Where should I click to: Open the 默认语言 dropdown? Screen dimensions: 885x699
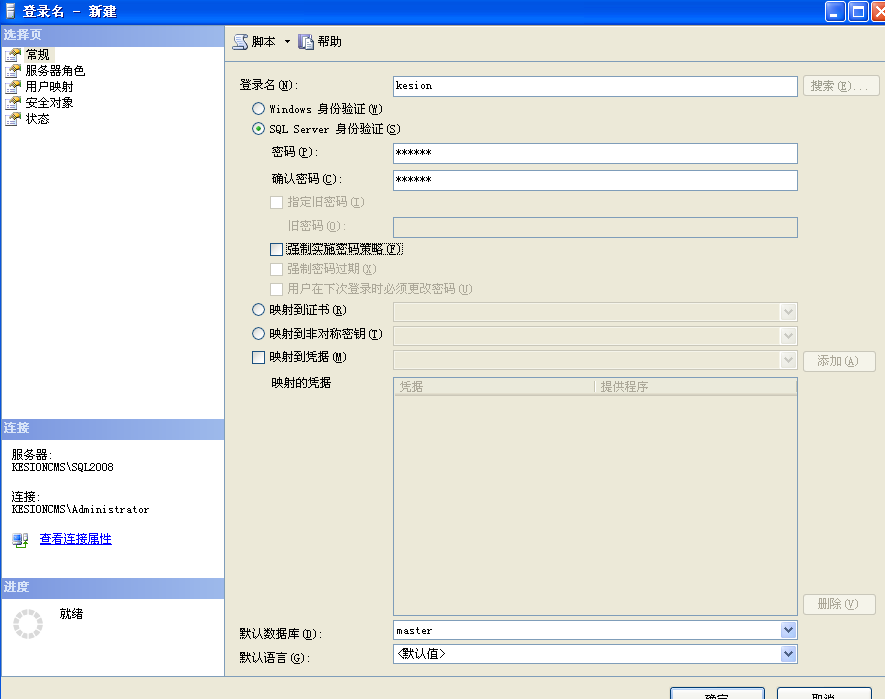(789, 654)
